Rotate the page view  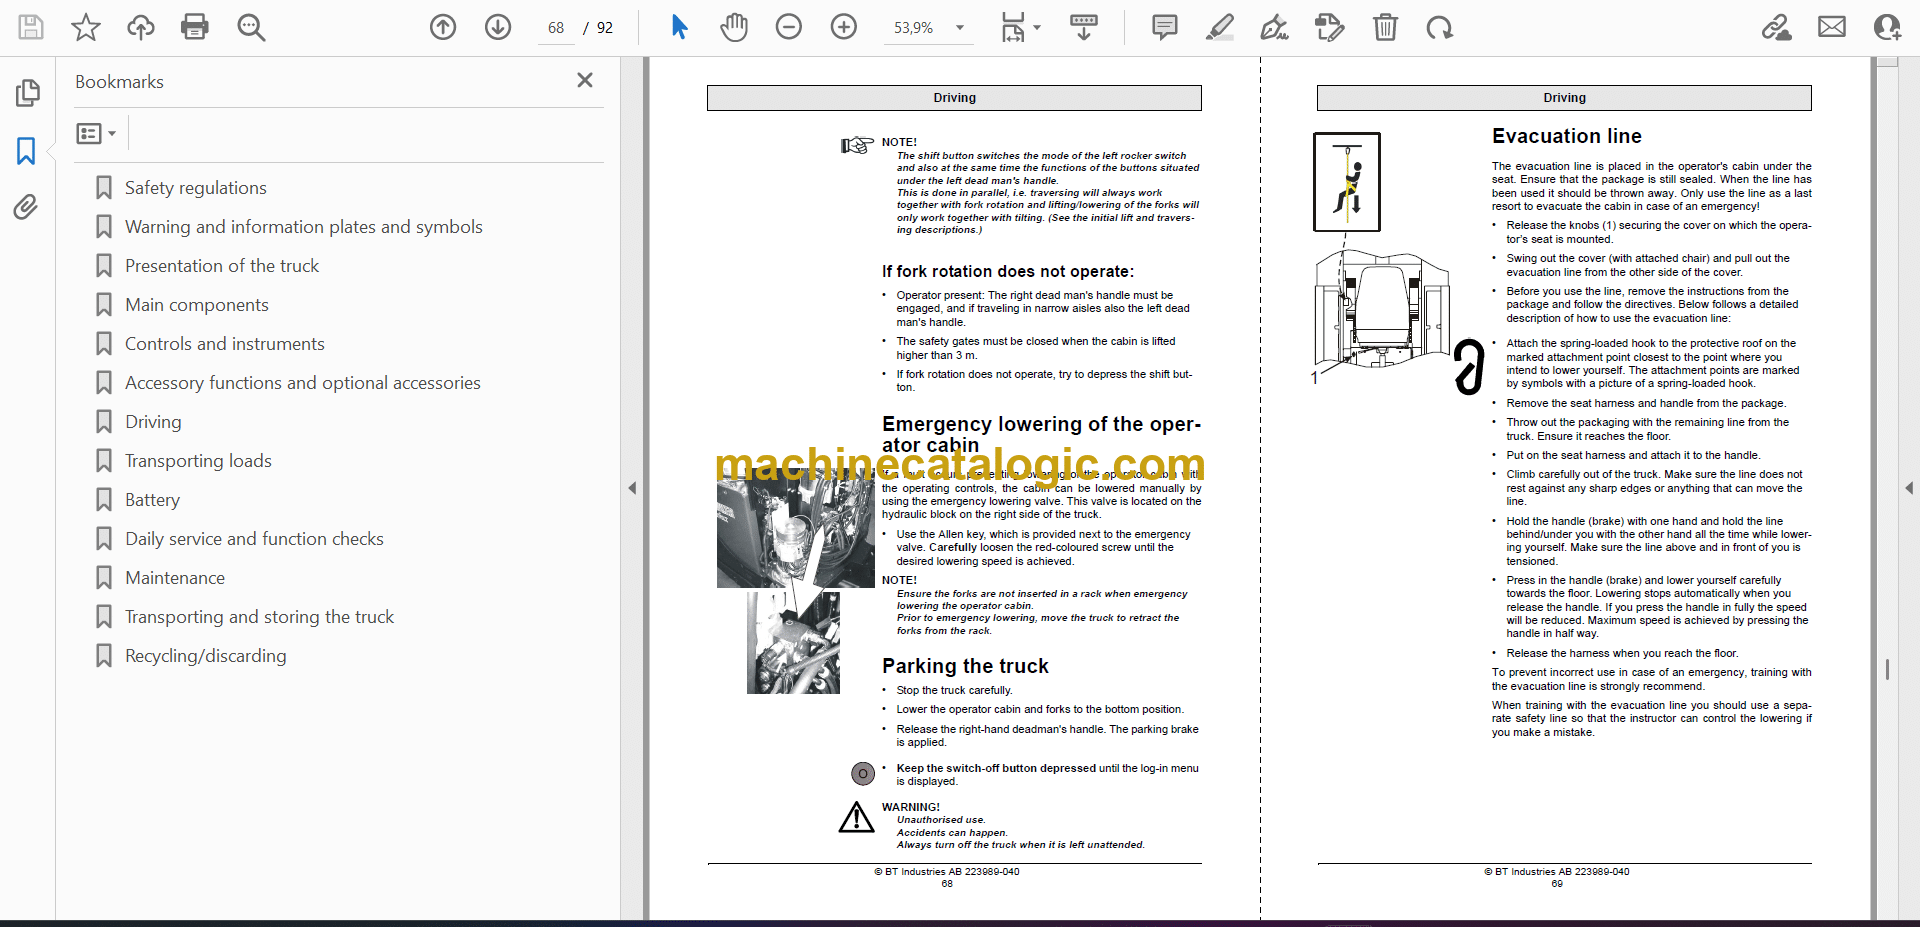[x=1440, y=27]
